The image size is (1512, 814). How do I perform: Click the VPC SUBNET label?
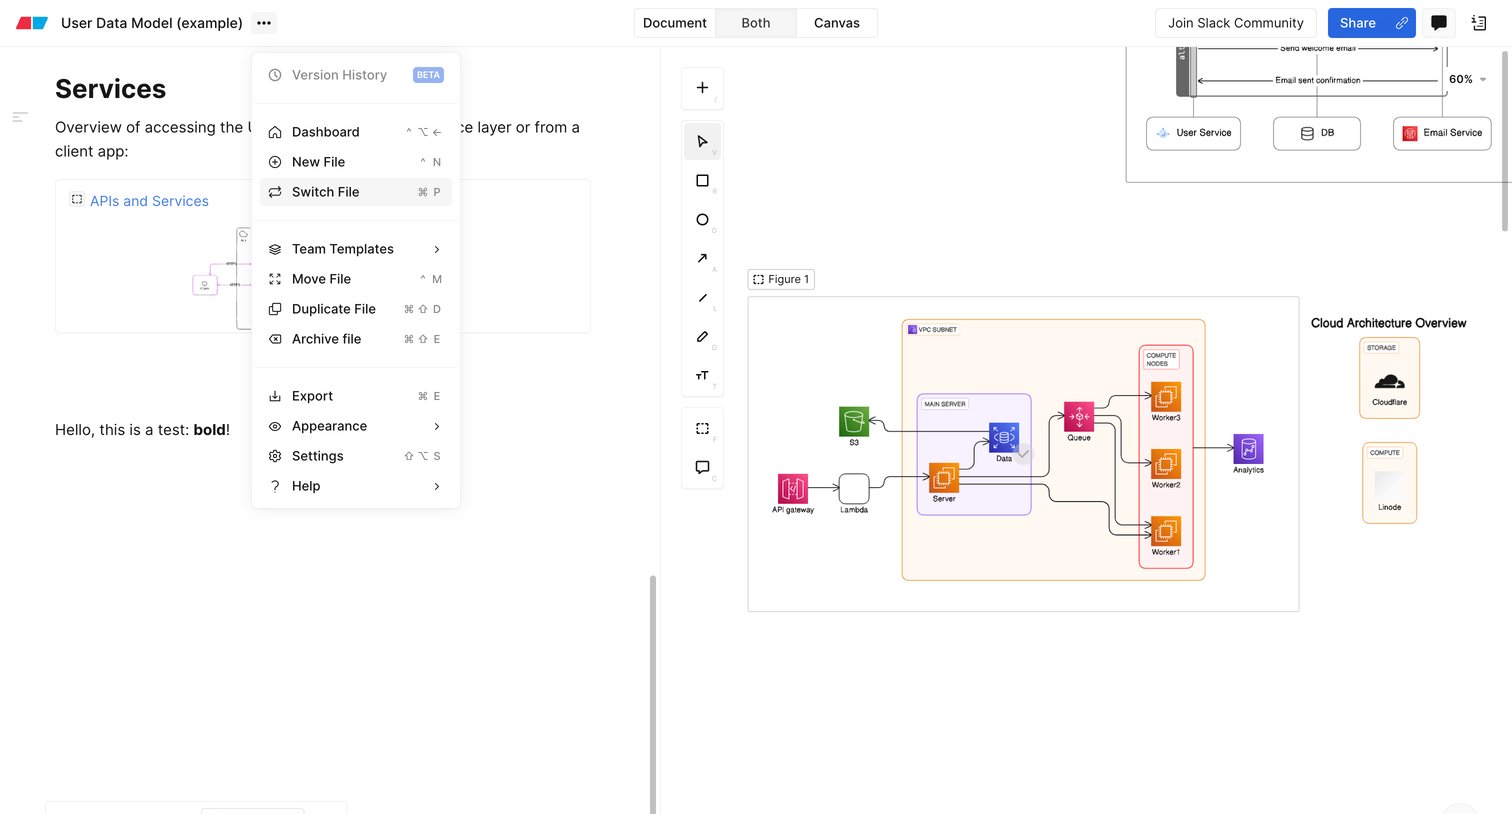tap(932, 329)
